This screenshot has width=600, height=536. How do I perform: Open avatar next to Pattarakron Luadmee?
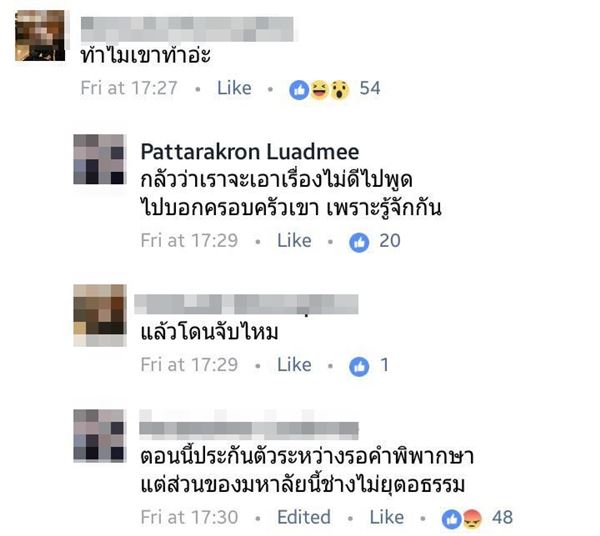click(99, 159)
